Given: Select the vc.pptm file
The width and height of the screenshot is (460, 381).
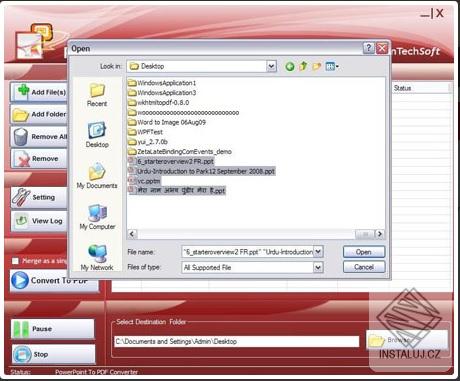Looking at the screenshot, I should [x=145, y=181].
